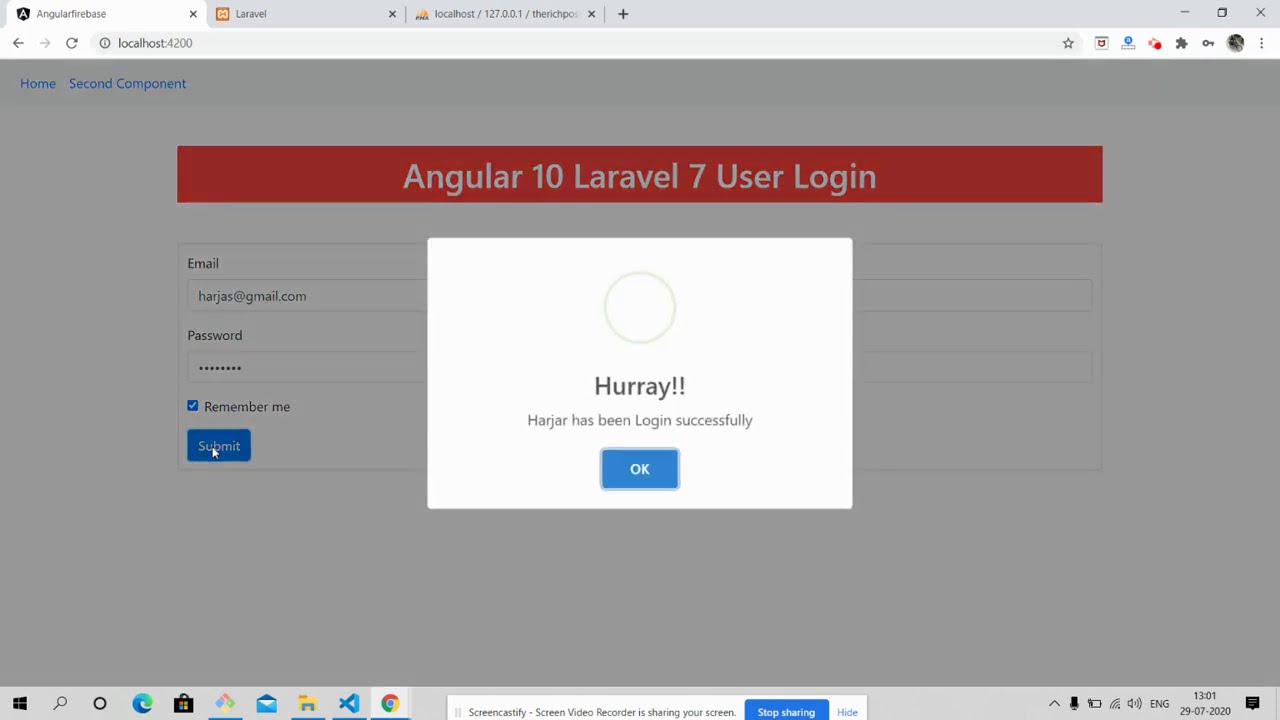The height and width of the screenshot is (720, 1280).
Task: Click the Submit button
Action: (x=219, y=446)
